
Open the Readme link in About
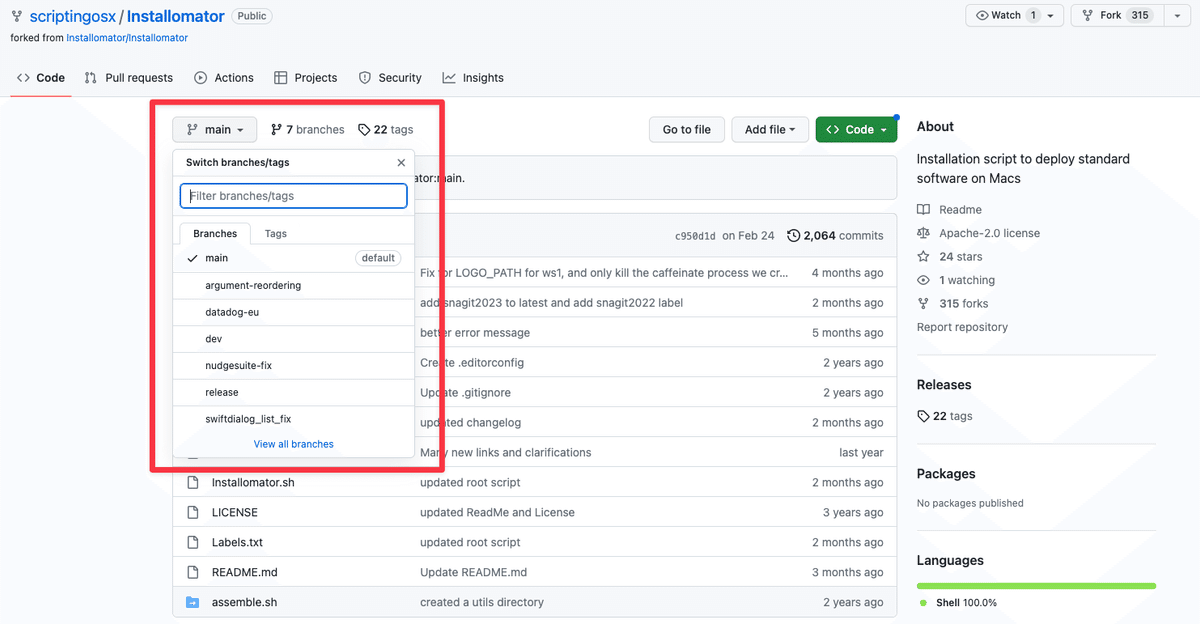point(960,210)
